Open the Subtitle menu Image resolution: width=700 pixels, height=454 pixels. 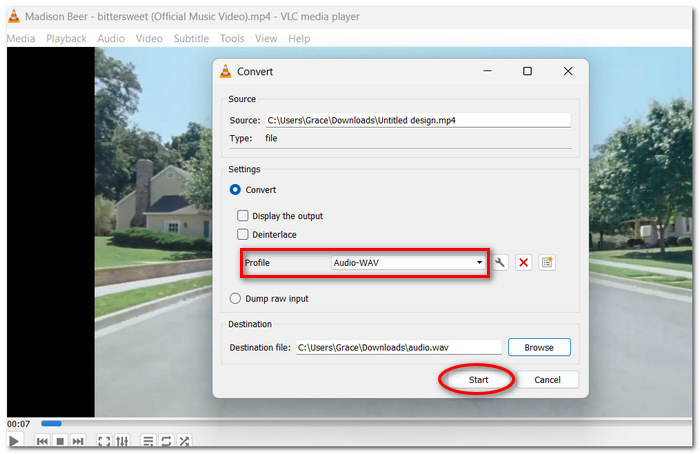191,38
